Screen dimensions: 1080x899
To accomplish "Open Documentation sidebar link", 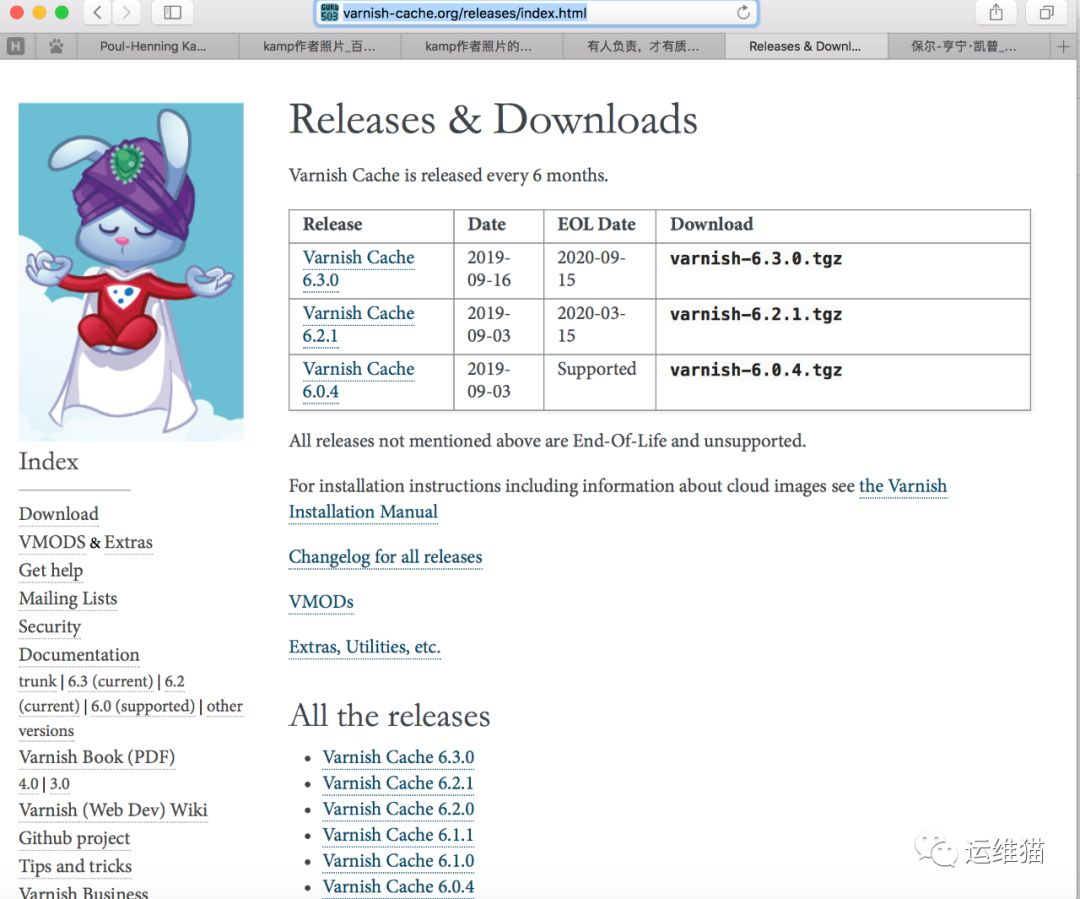I will pyautogui.click(x=79, y=654).
